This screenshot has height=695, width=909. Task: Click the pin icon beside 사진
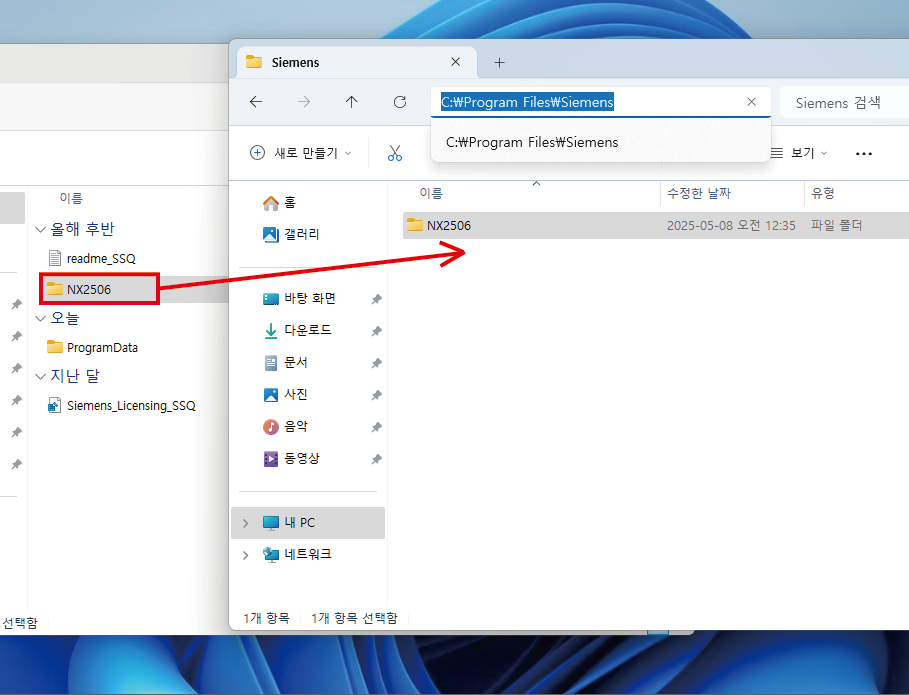pos(376,395)
